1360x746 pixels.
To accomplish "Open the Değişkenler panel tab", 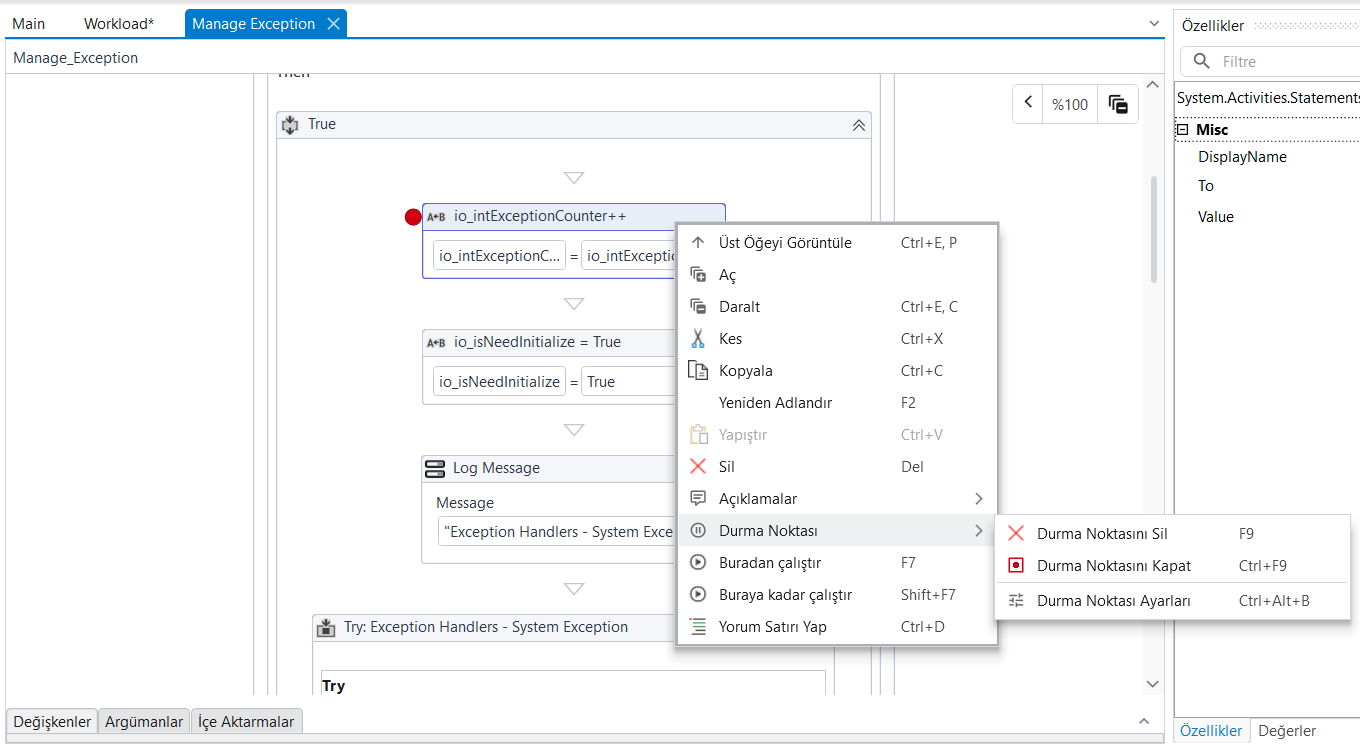I will (x=52, y=721).
